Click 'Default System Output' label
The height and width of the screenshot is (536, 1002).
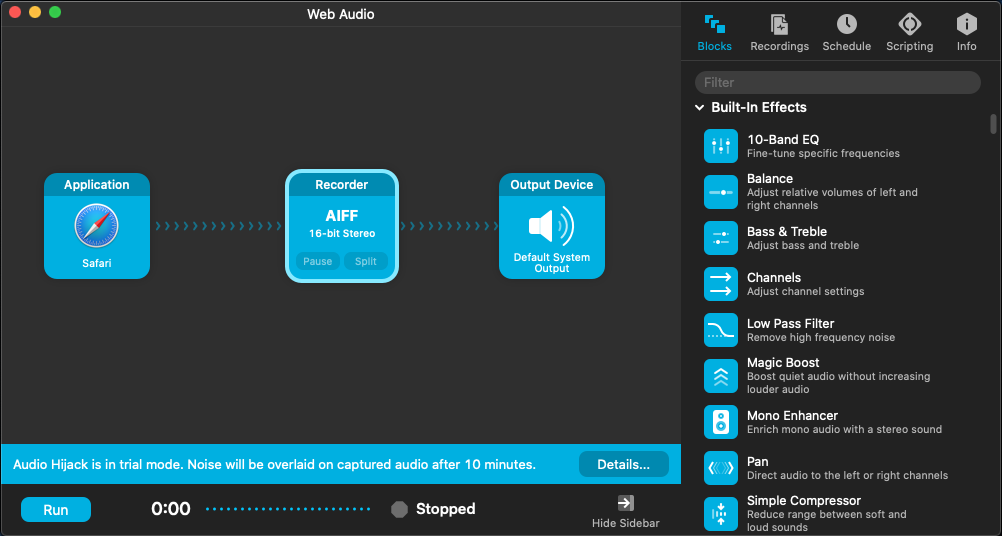[x=551, y=263]
